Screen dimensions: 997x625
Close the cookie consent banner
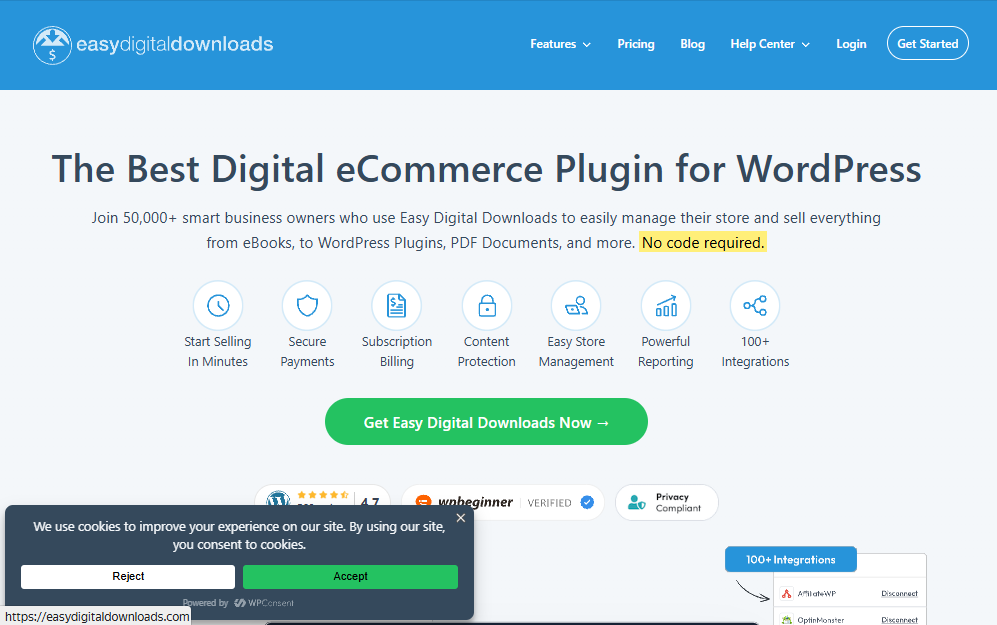click(461, 518)
